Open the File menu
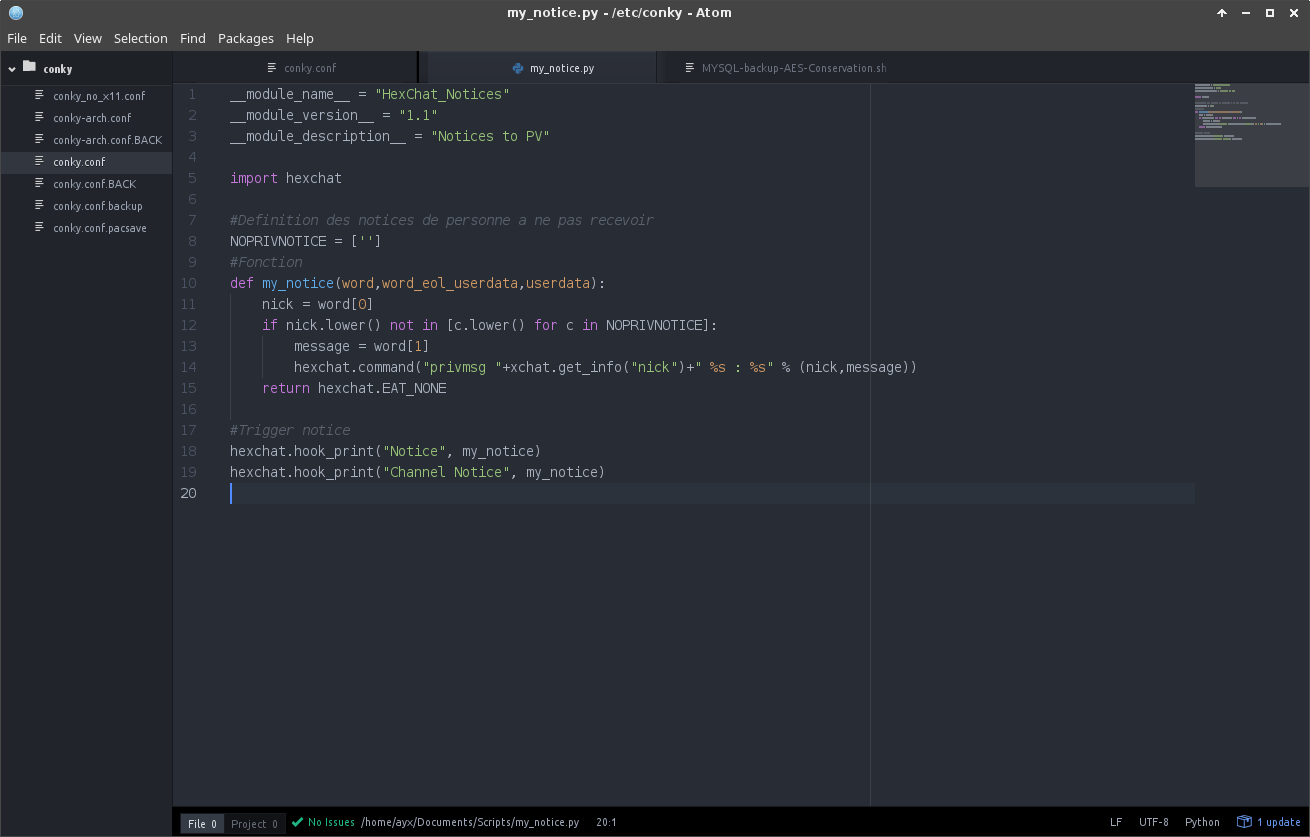This screenshot has width=1310, height=837. (x=17, y=38)
